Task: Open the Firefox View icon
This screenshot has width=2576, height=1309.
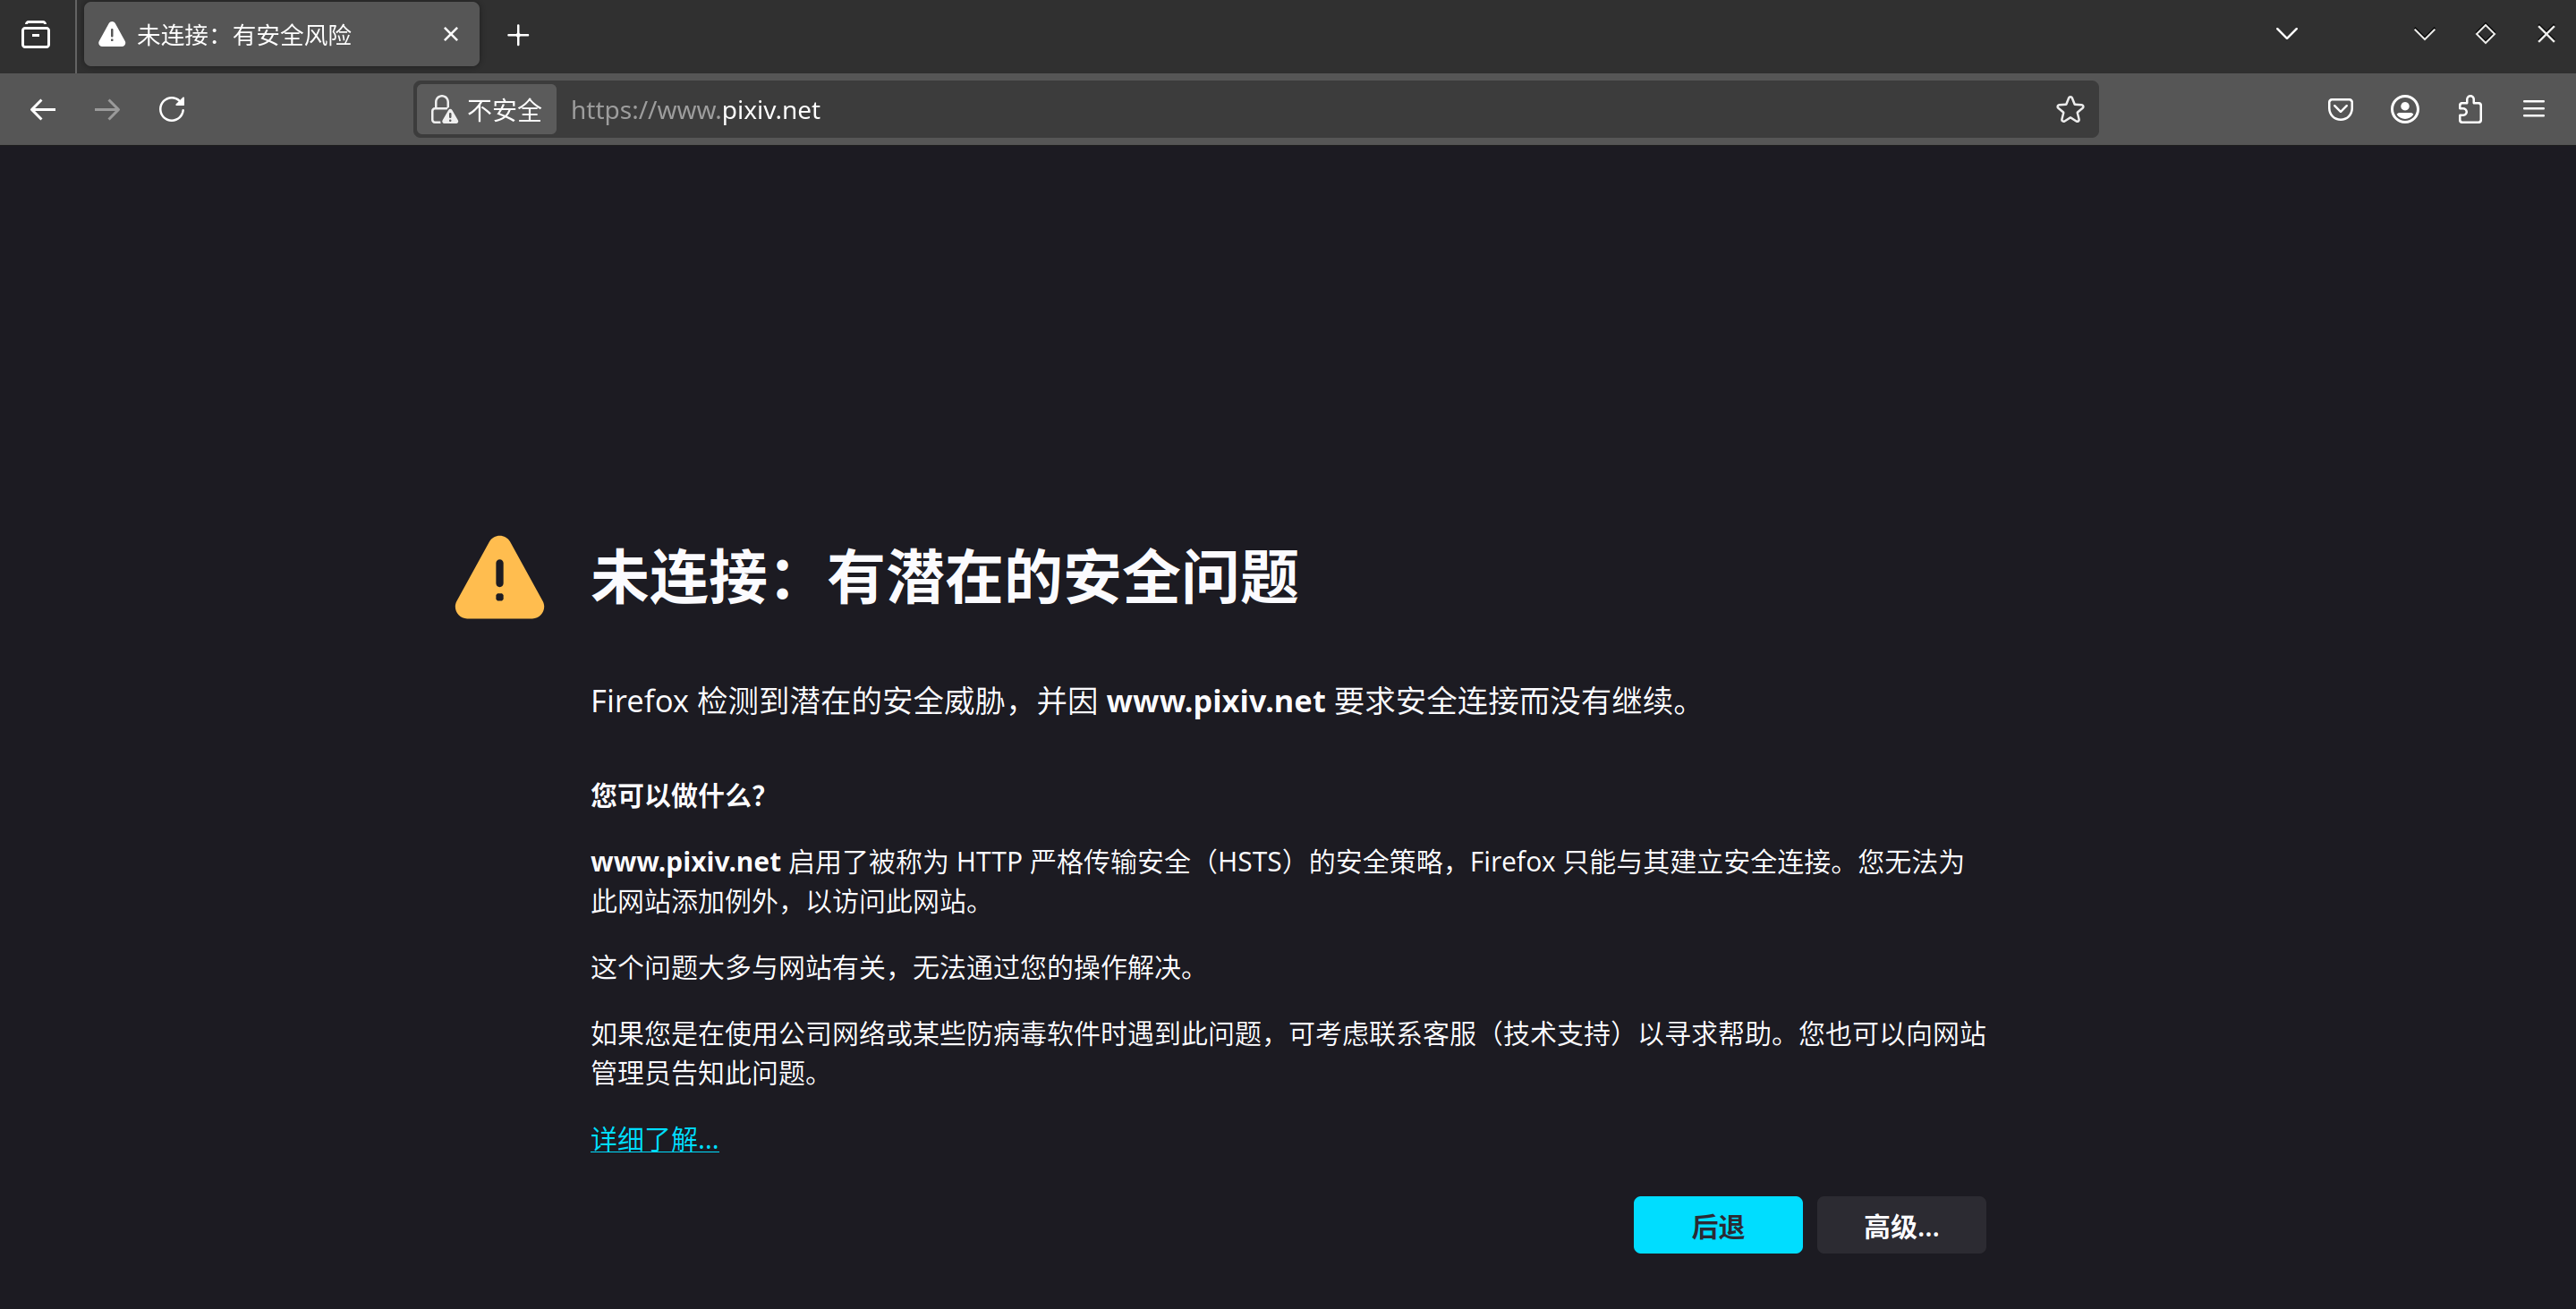Action: click(x=36, y=35)
